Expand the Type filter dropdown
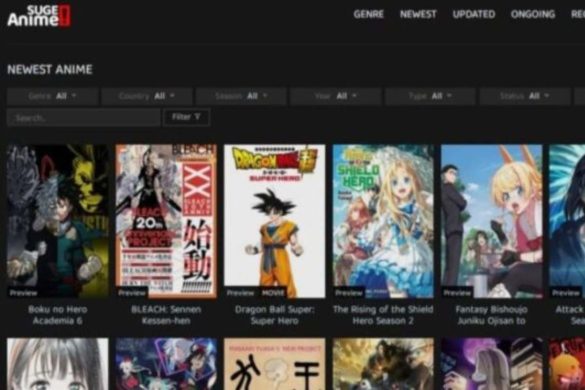The width and height of the screenshot is (585, 390). tap(430, 96)
